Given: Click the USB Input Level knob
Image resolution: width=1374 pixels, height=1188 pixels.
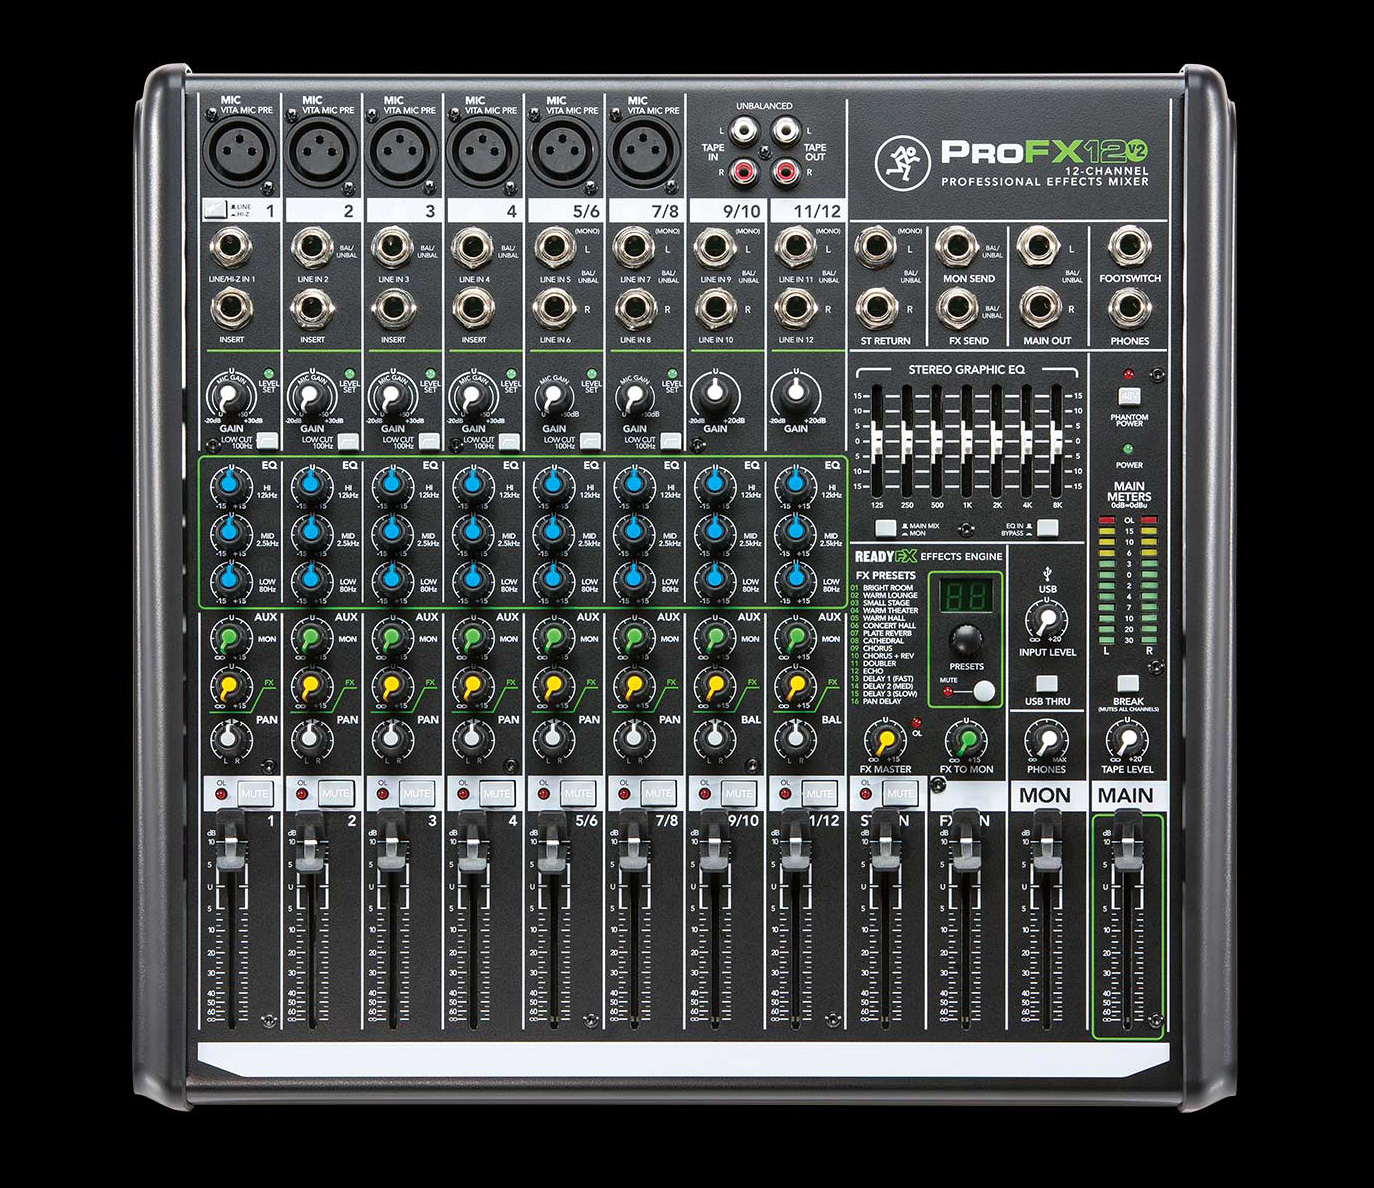Looking at the screenshot, I should click(1047, 621).
